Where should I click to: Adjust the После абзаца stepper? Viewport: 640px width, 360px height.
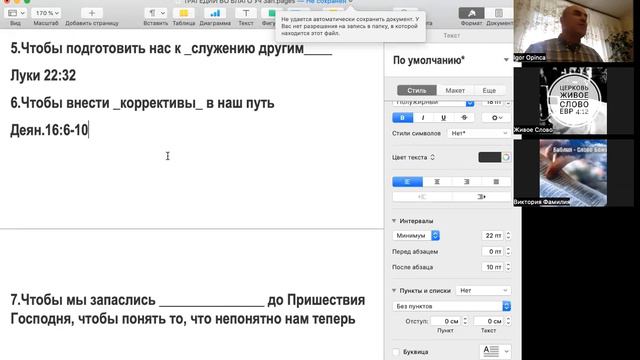(x=508, y=267)
